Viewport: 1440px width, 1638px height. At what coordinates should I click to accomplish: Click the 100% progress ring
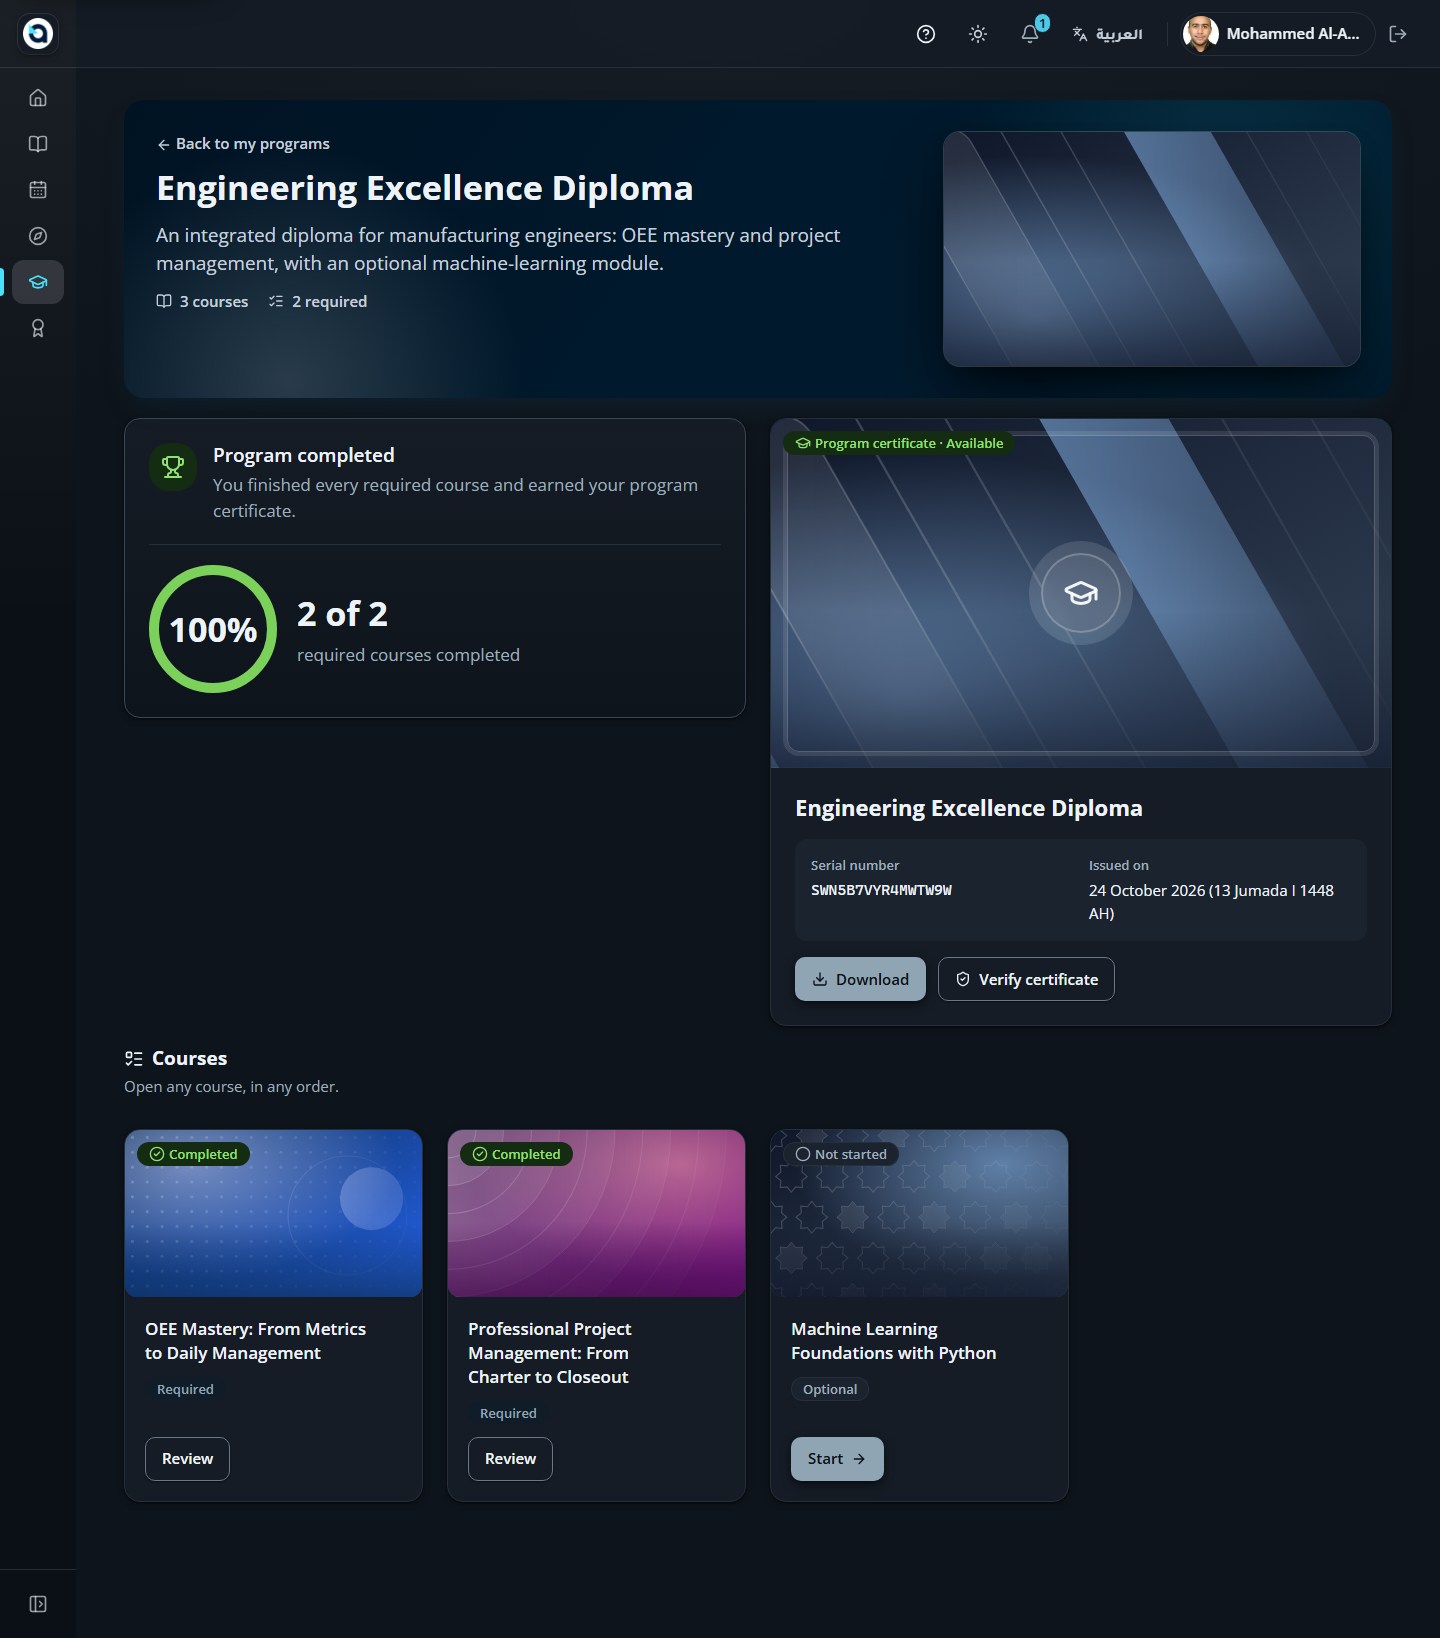point(213,629)
